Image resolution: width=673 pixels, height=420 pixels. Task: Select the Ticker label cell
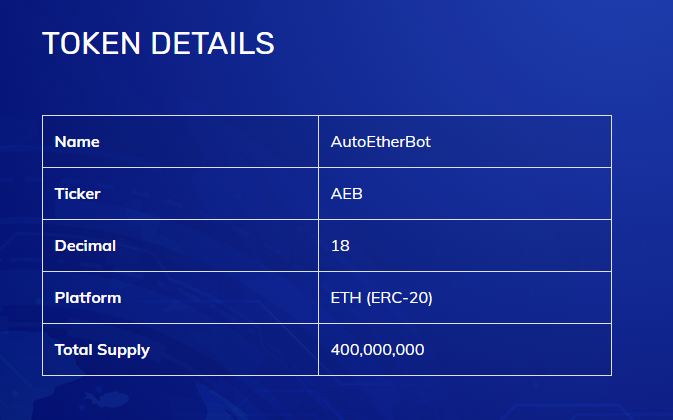[x=180, y=193]
